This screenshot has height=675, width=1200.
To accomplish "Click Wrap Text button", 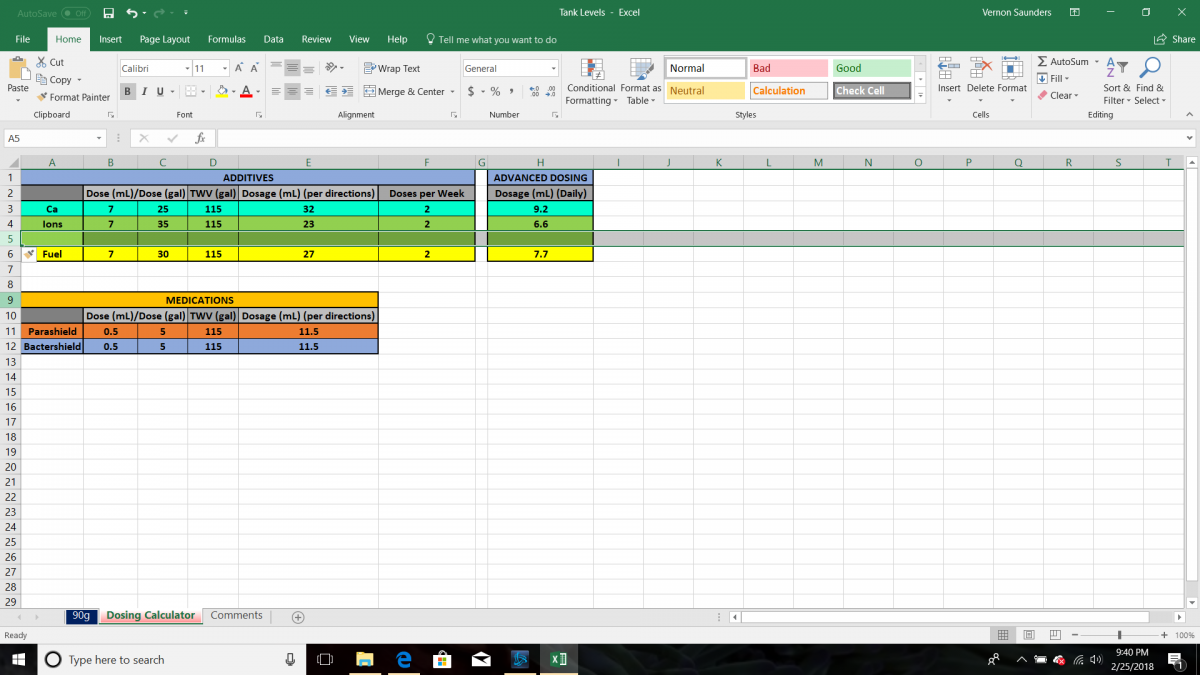I will pos(392,68).
